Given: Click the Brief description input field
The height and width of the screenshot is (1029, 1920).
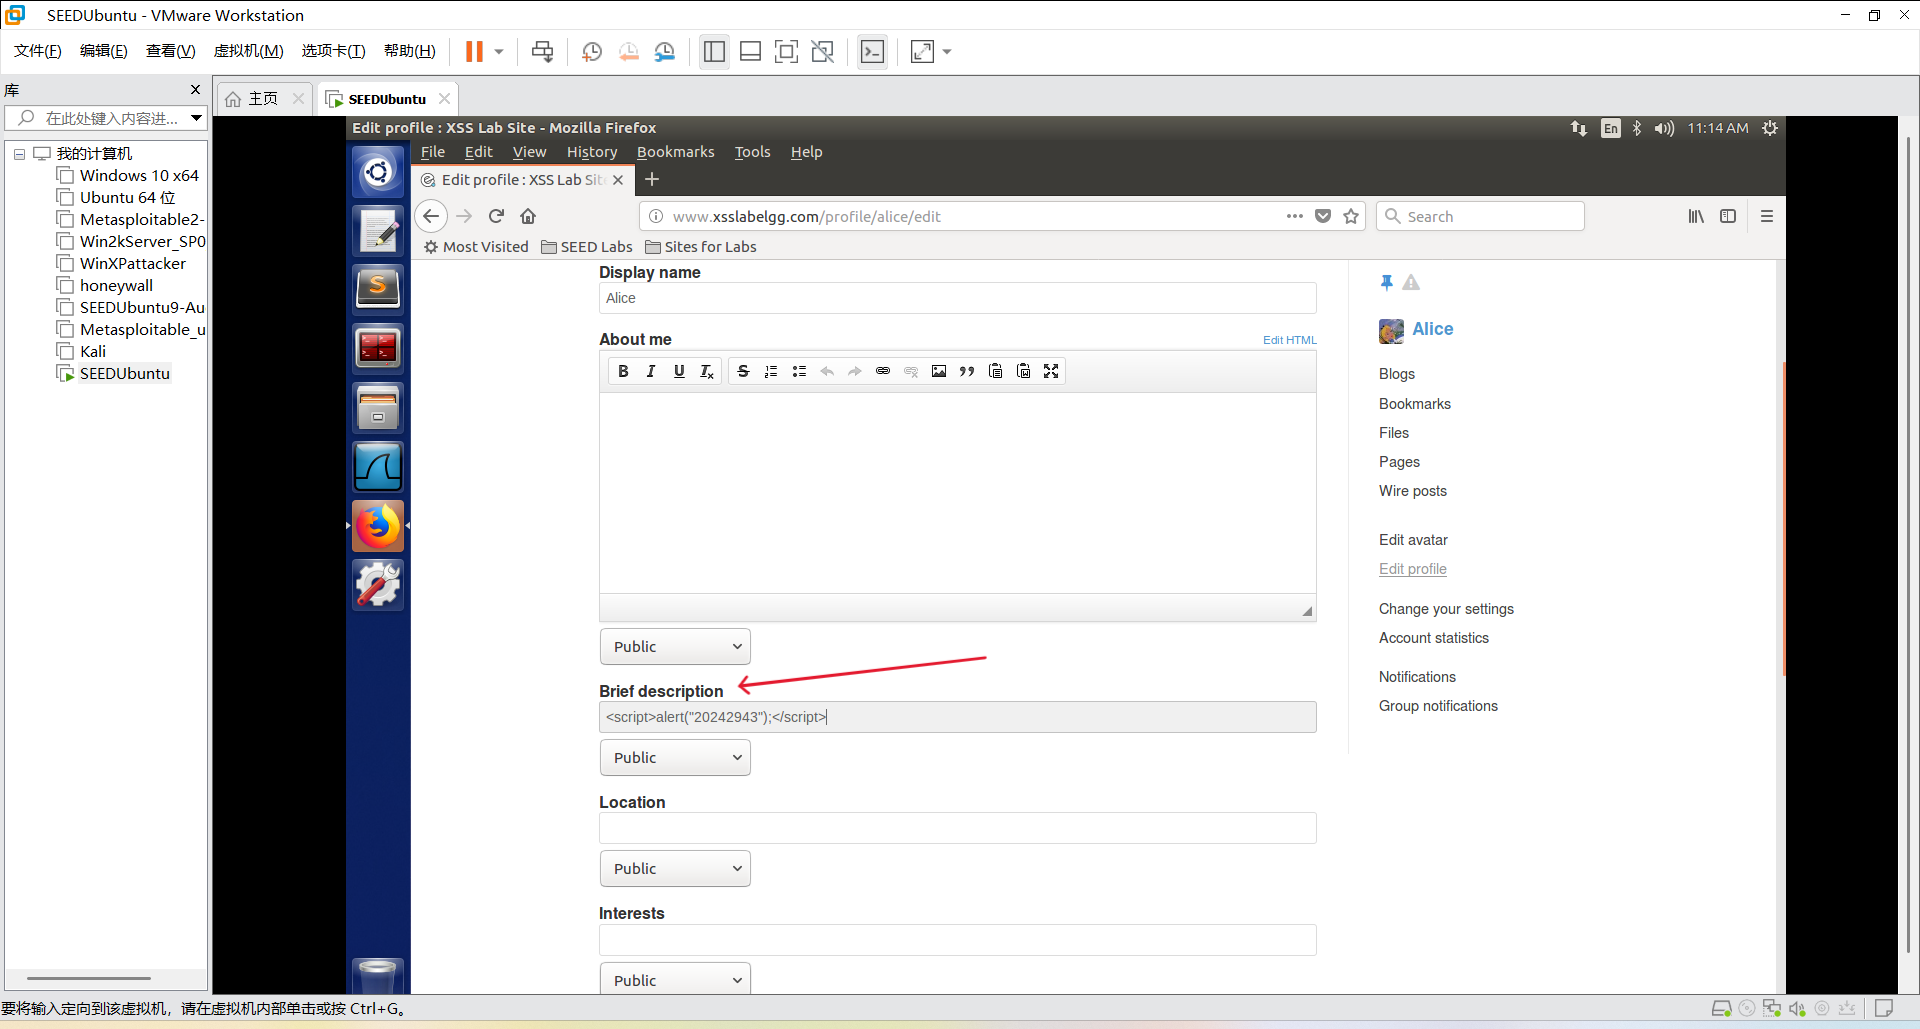Looking at the screenshot, I should click(x=957, y=717).
